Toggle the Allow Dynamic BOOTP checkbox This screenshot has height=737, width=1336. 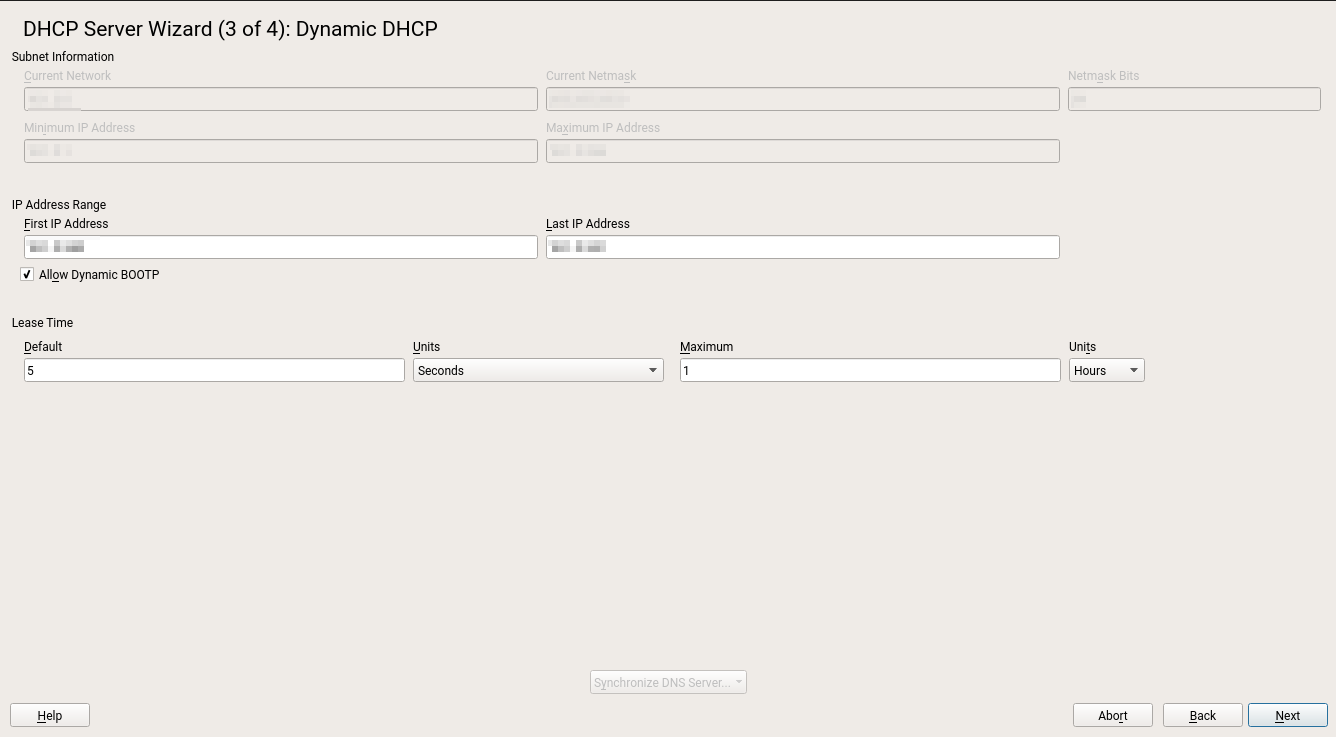[x=26, y=274]
